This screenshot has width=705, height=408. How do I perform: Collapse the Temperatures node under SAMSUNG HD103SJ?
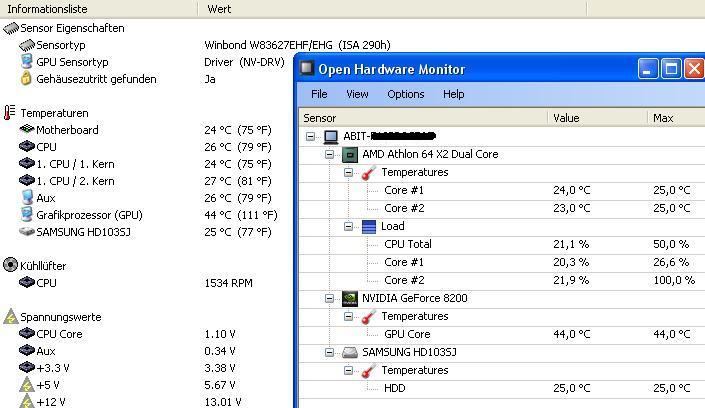click(x=348, y=370)
